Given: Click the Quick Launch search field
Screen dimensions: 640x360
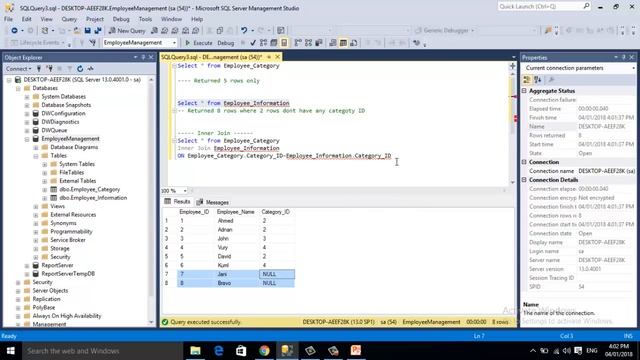Looking at the screenshot, I should click(543, 7).
